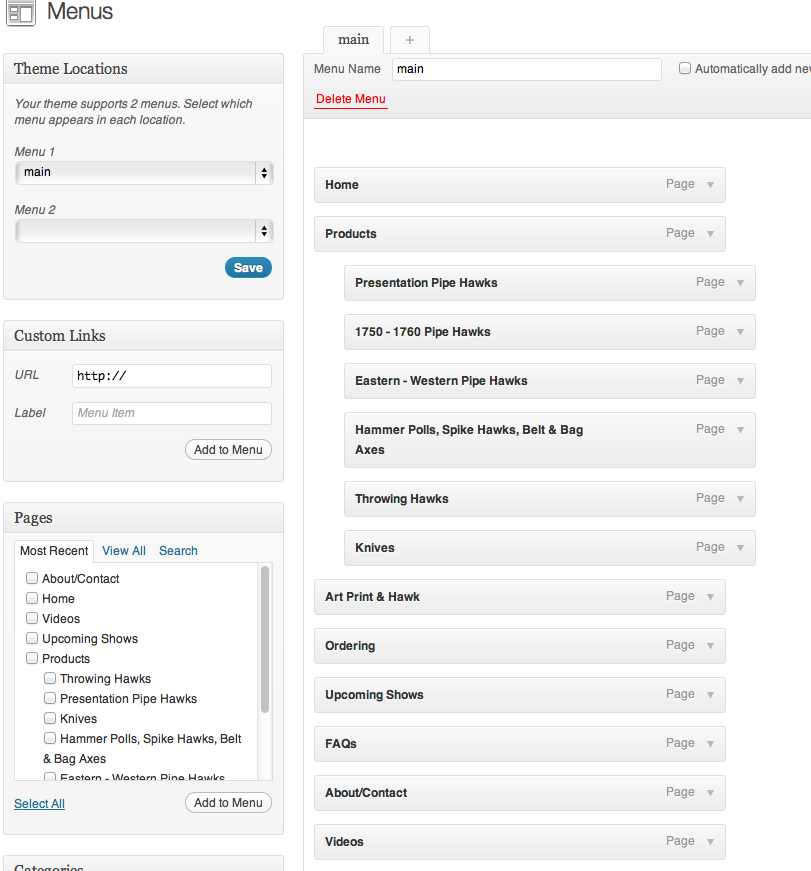Screen dimensions: 811x871
Task: Expand the Products menu item settings arrow
Action: (710, 233)
